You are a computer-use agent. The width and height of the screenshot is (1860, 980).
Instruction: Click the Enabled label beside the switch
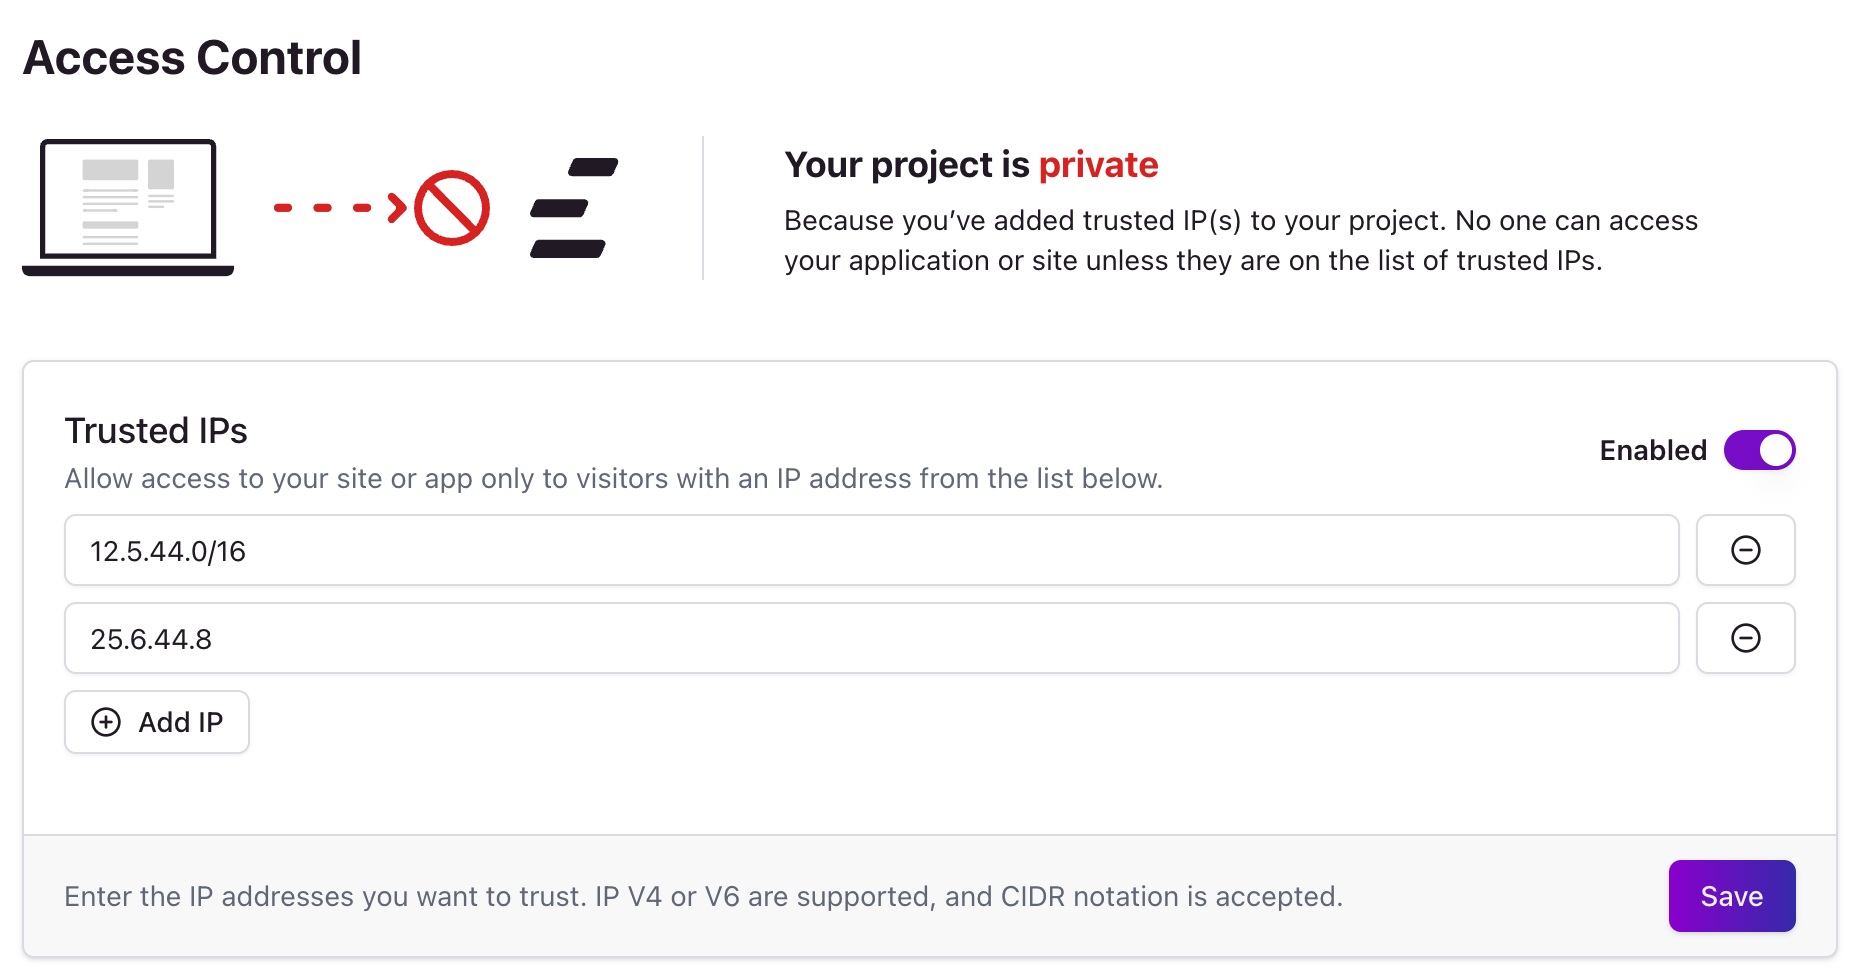coord(1653,450)
